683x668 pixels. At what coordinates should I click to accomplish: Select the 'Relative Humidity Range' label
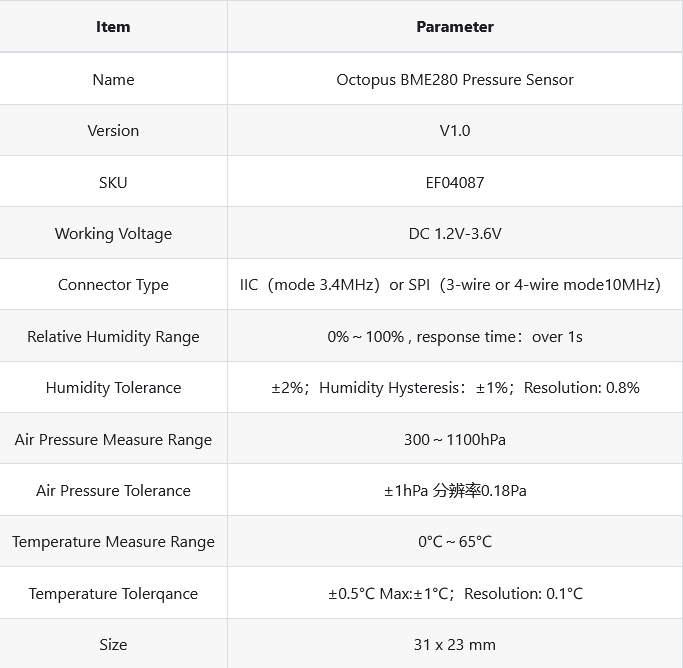coord(113,337)
